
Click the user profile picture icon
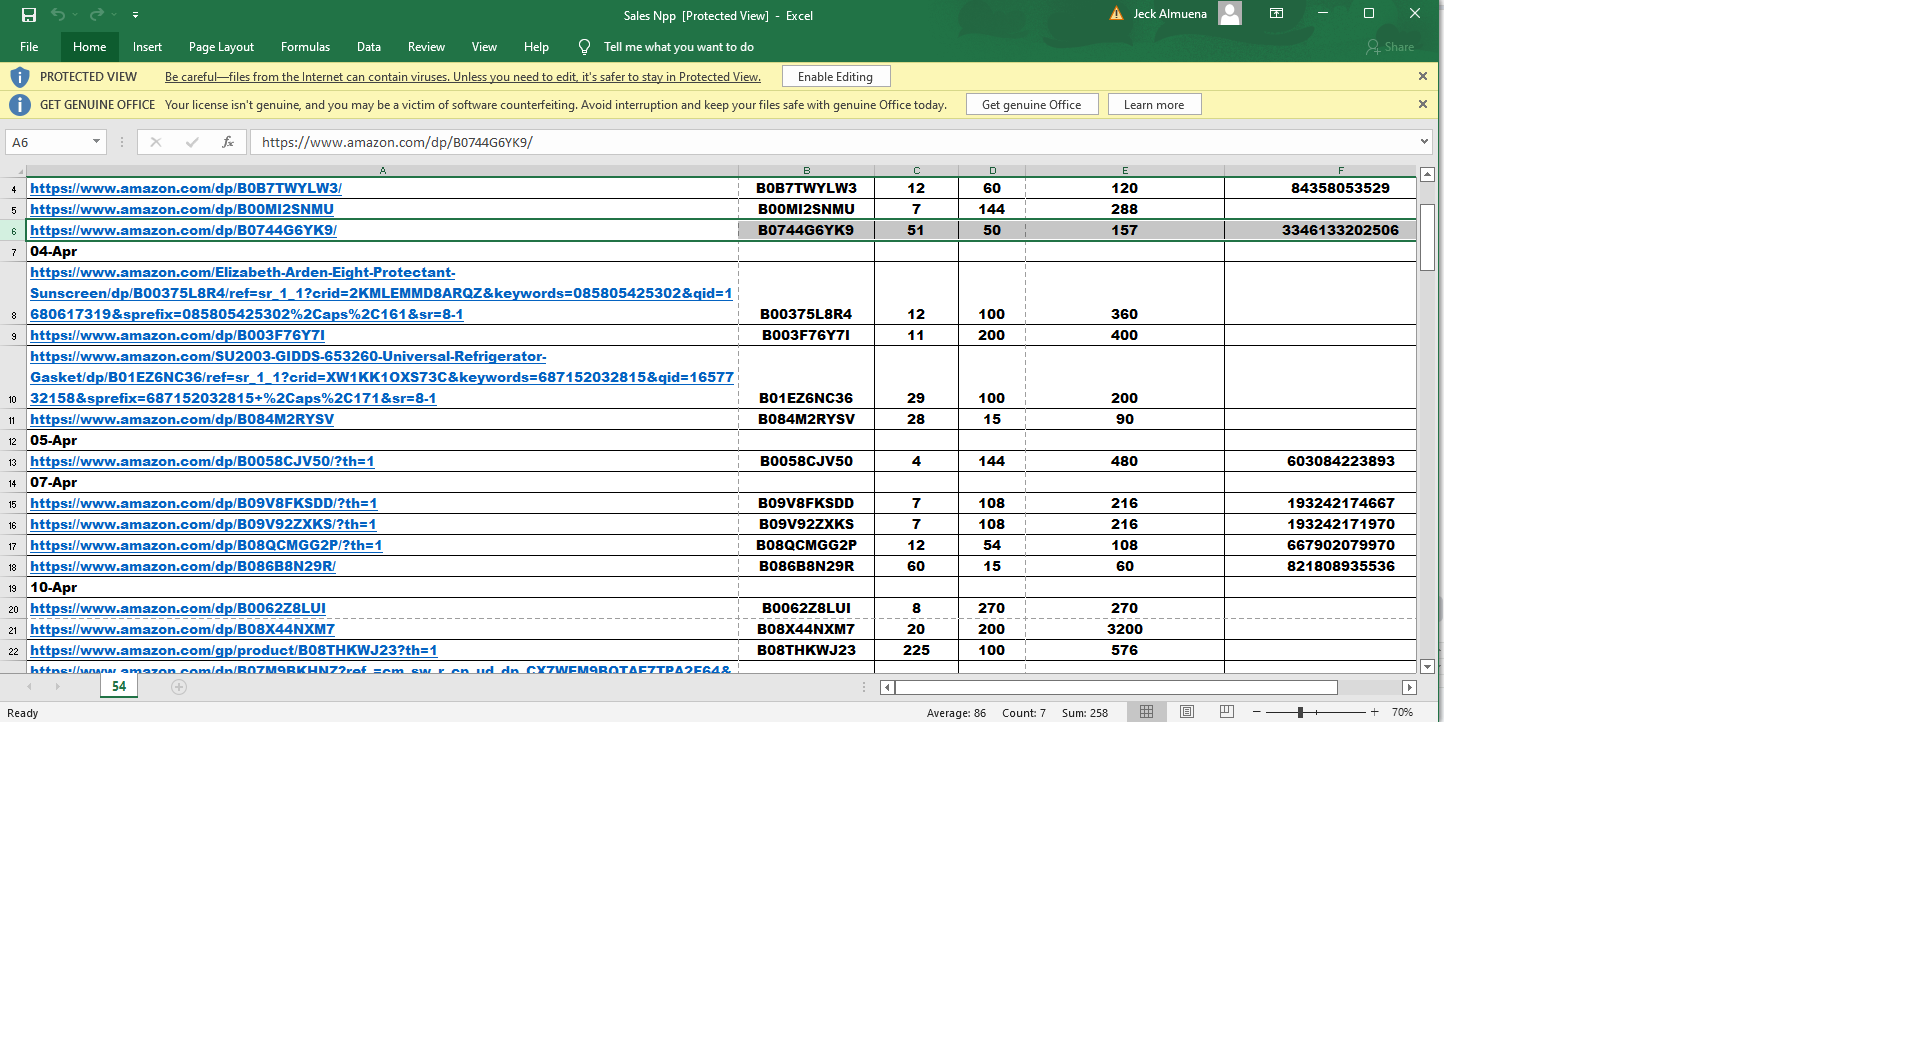pos(1230,14)
